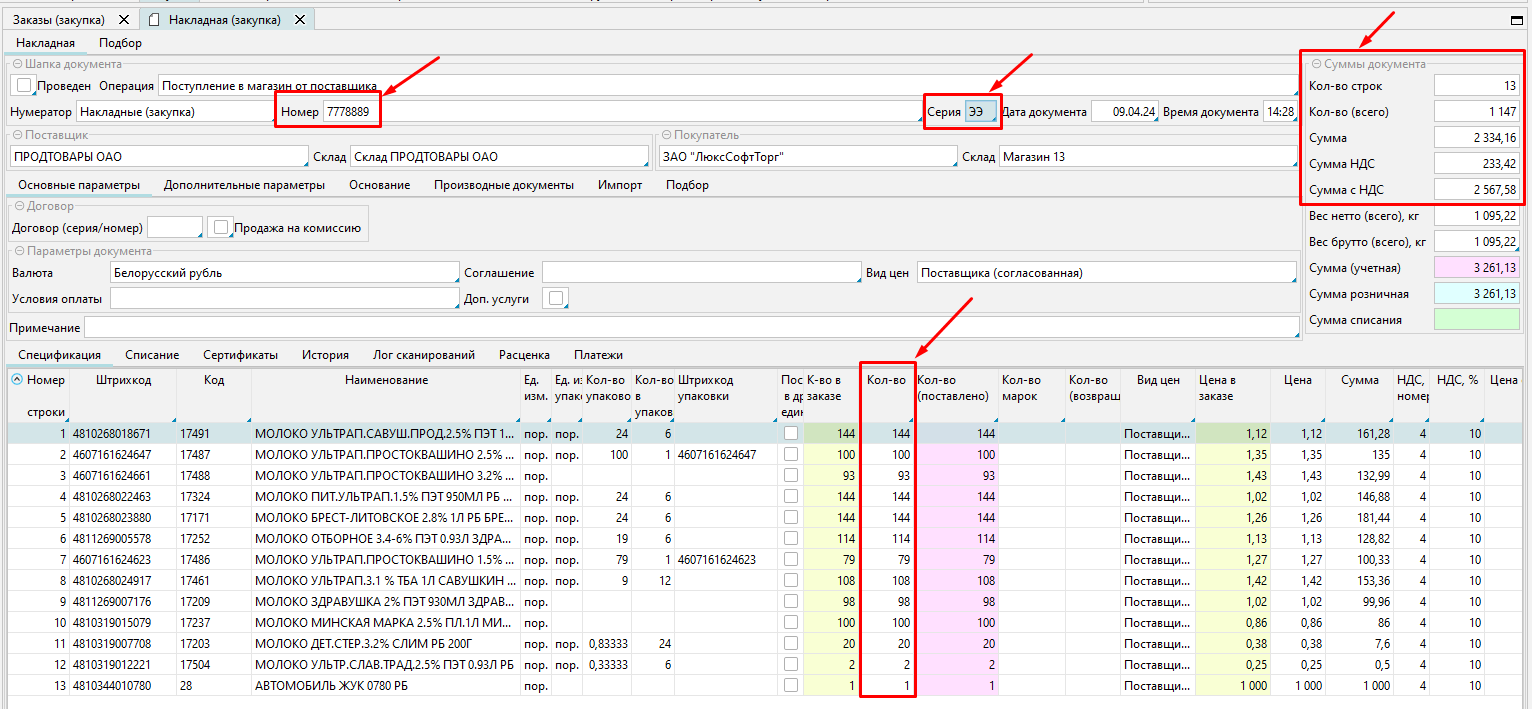Collapse the Поставщик section
The height and width of the screenshot is (709, 1532).
[17, 135]
